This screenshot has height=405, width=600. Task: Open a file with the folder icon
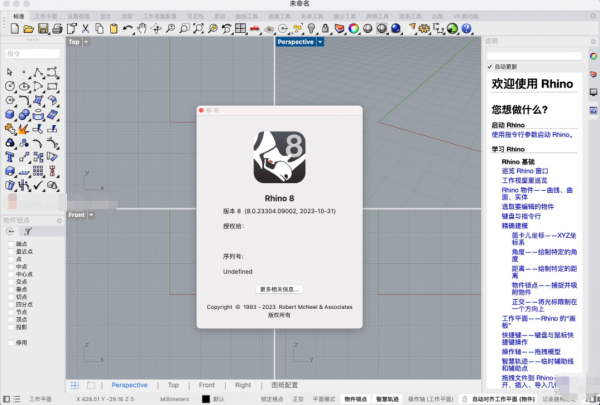pyautogui.click(x=28, y=29)
